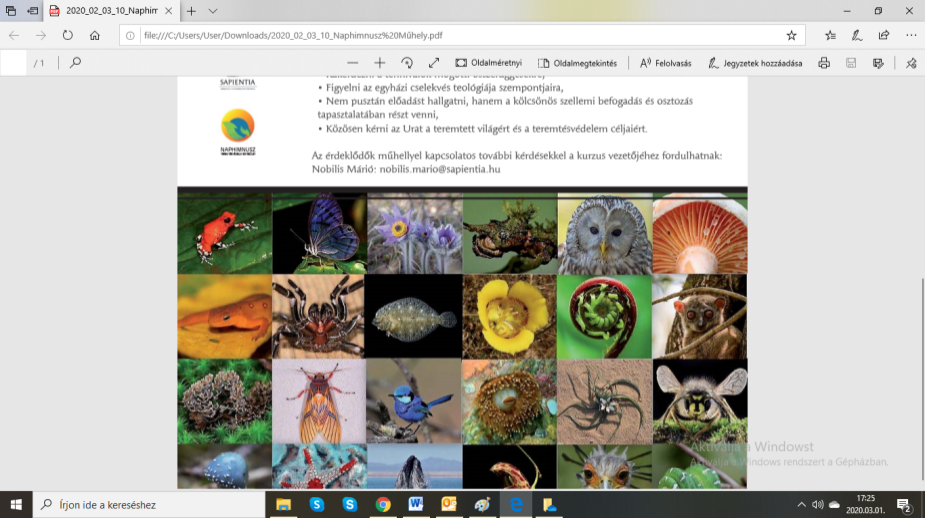Open the volume control in tray

(x=818, y=504)
